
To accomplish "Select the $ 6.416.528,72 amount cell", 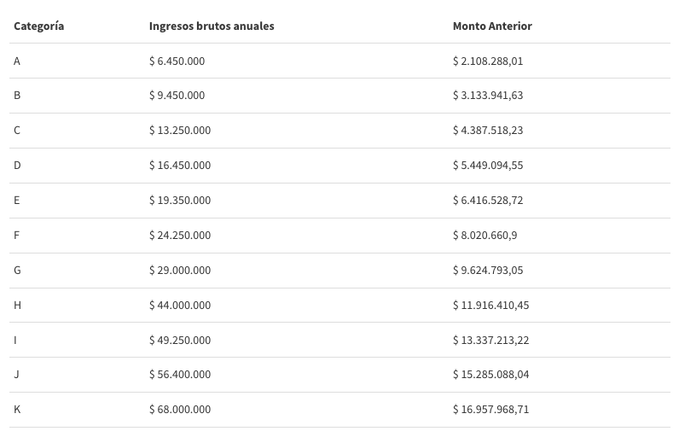I will point(488,200).
